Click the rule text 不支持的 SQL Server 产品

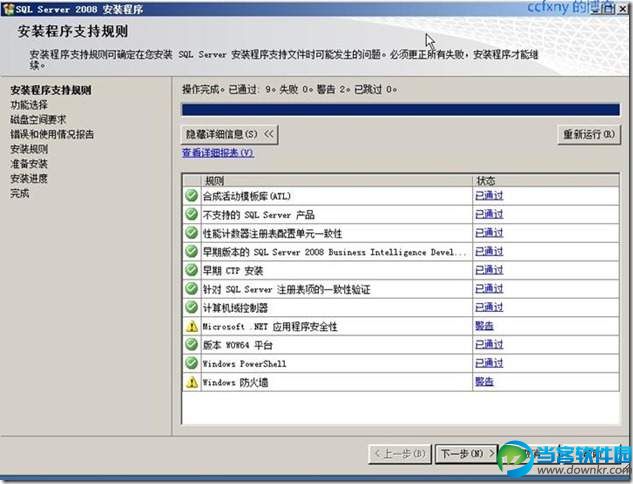point(258,215)
